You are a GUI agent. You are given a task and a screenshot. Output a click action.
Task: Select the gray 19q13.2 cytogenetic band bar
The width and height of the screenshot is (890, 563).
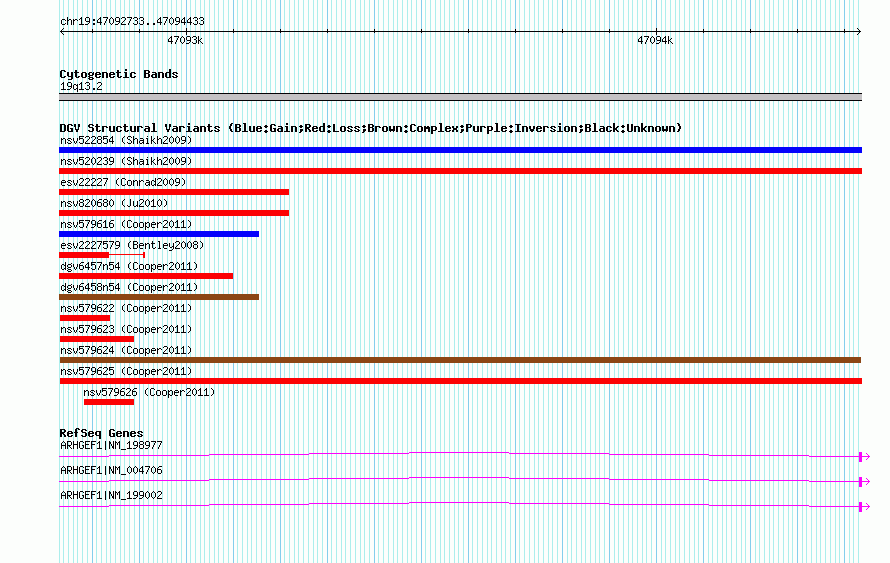click(460, 97)
